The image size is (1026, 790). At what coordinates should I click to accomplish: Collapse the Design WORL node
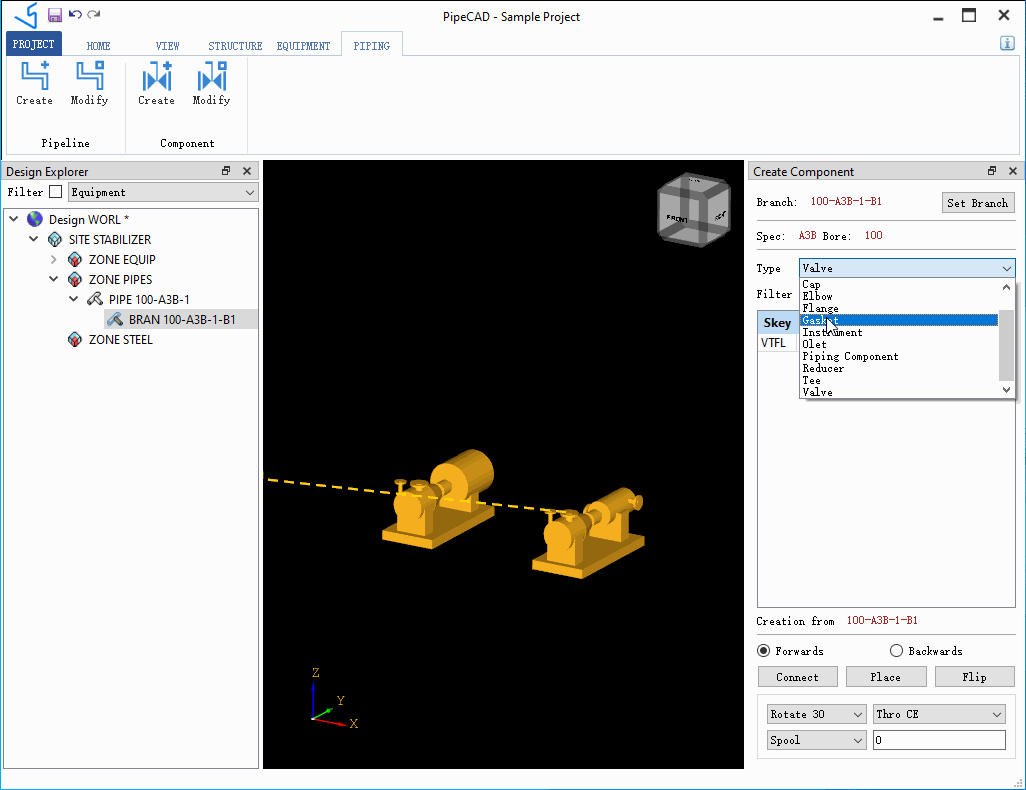pos(14,219)
